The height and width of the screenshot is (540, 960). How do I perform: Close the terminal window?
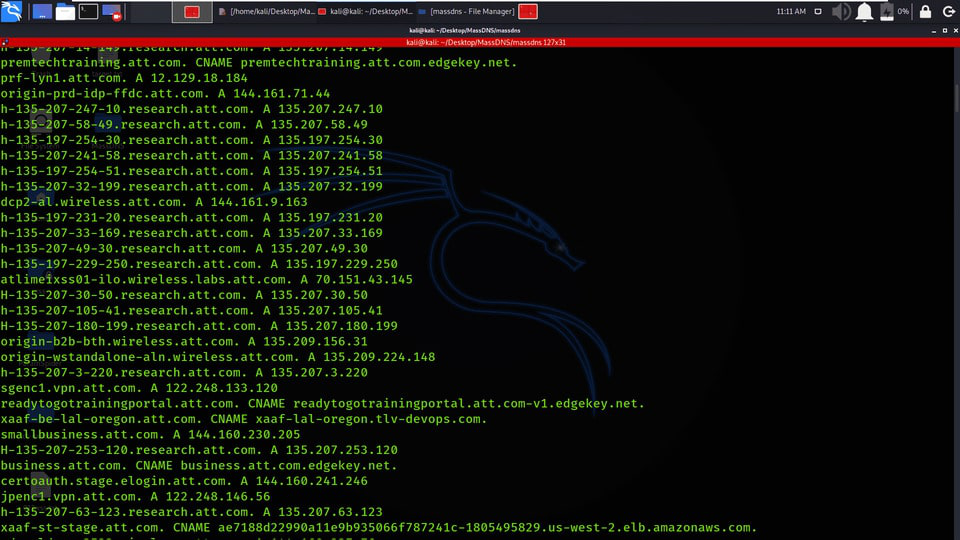955,30
